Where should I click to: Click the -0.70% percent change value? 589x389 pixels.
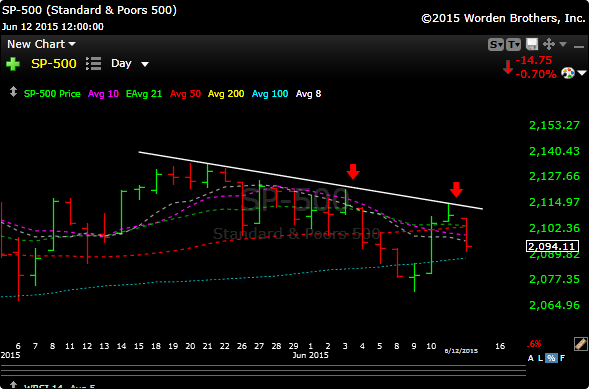tap(536, 74)
